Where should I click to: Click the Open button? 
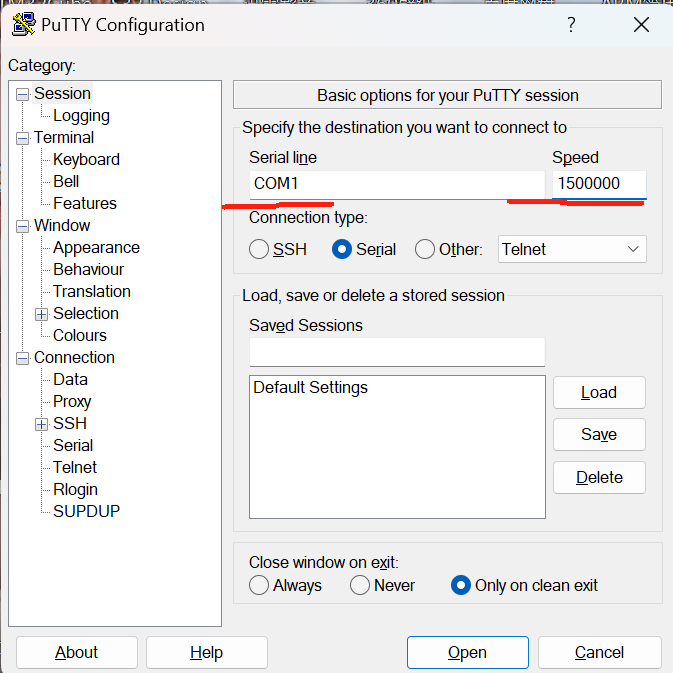click(467, 652)
